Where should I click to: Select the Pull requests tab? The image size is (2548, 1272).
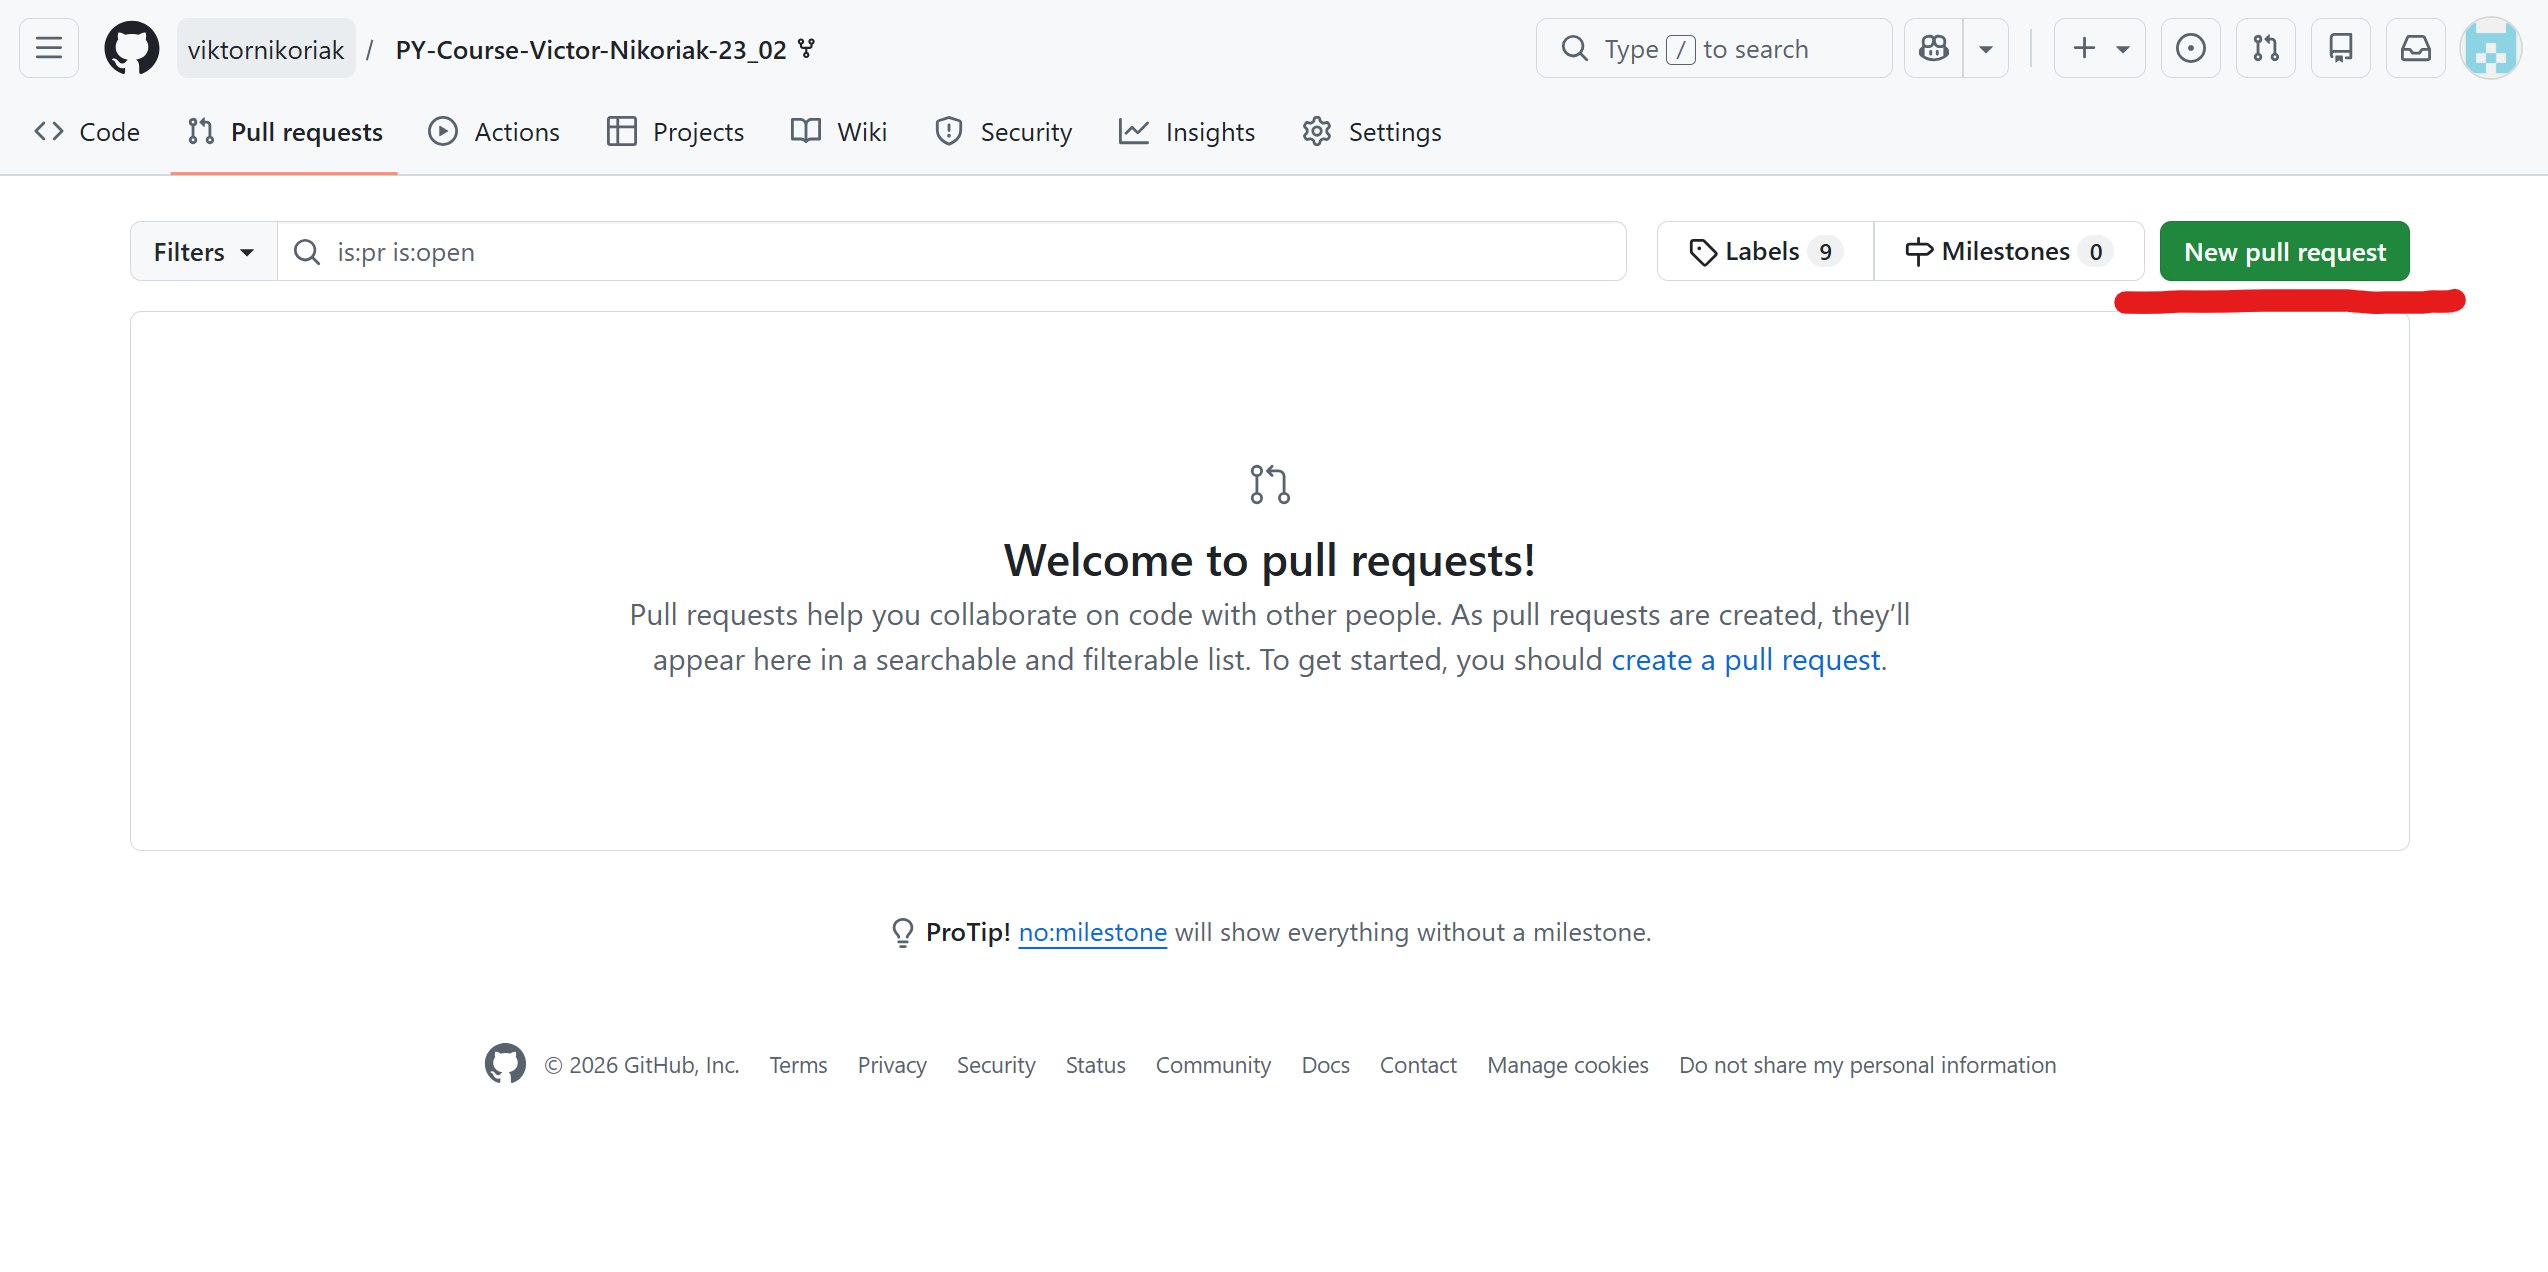[285, 132]
